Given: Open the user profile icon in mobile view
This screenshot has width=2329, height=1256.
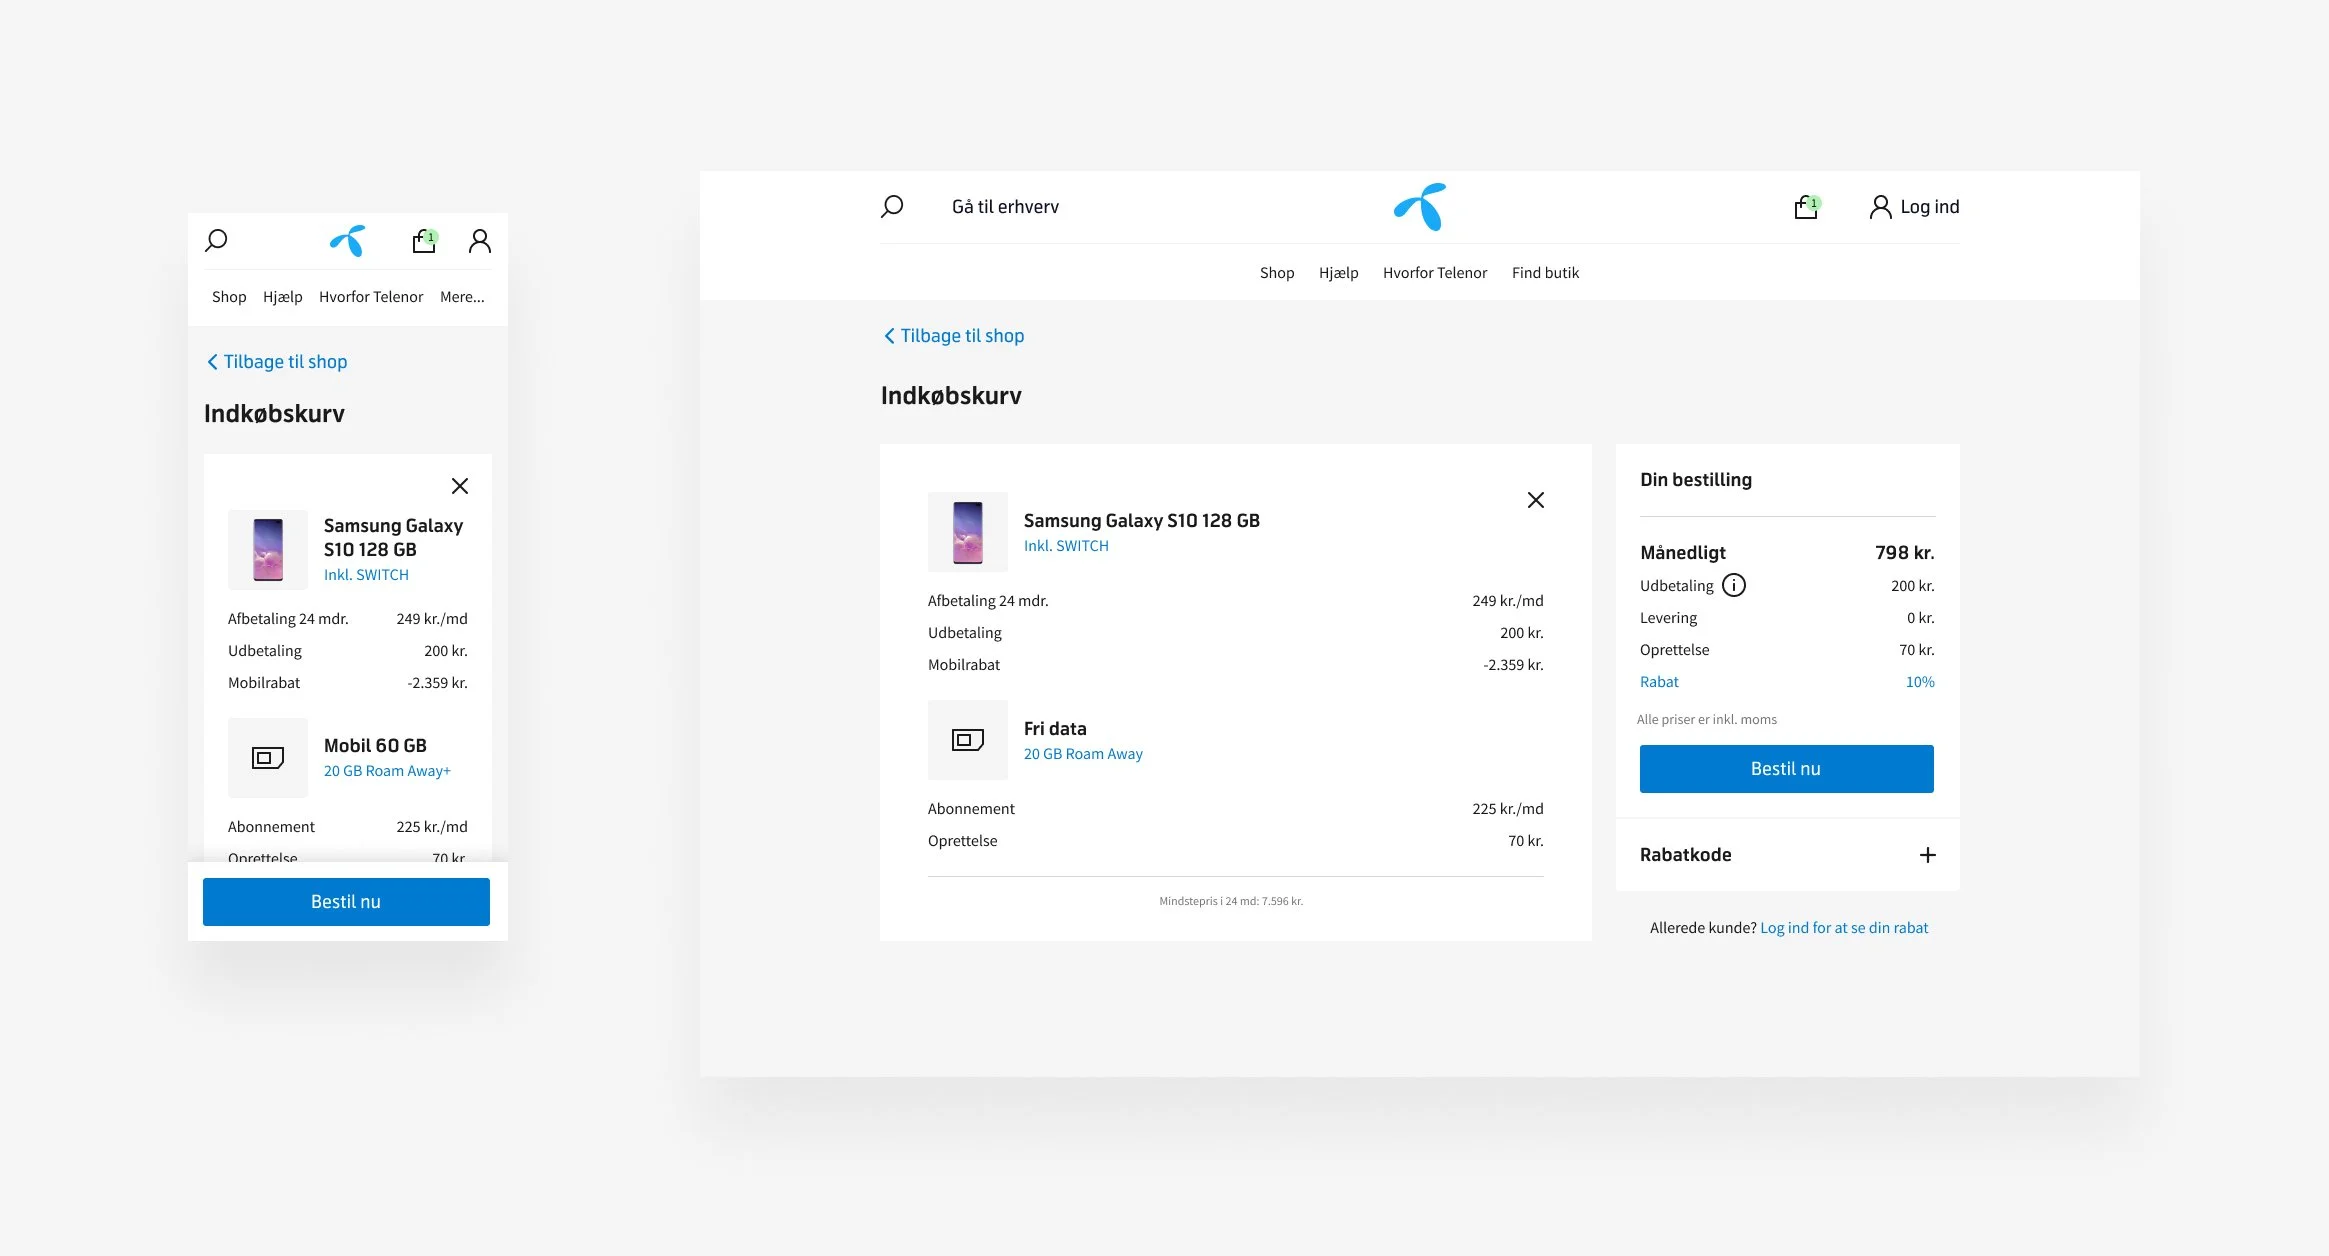Looking at the screenshot, I should point(480,241).
